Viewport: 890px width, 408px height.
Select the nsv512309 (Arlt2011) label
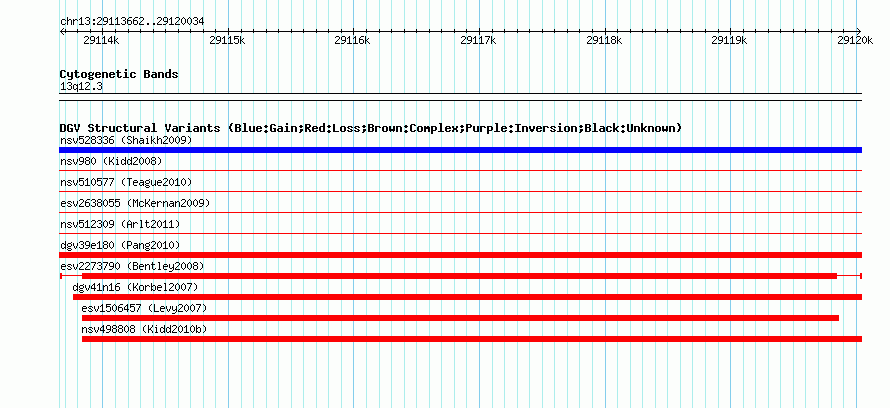[120, 224]
